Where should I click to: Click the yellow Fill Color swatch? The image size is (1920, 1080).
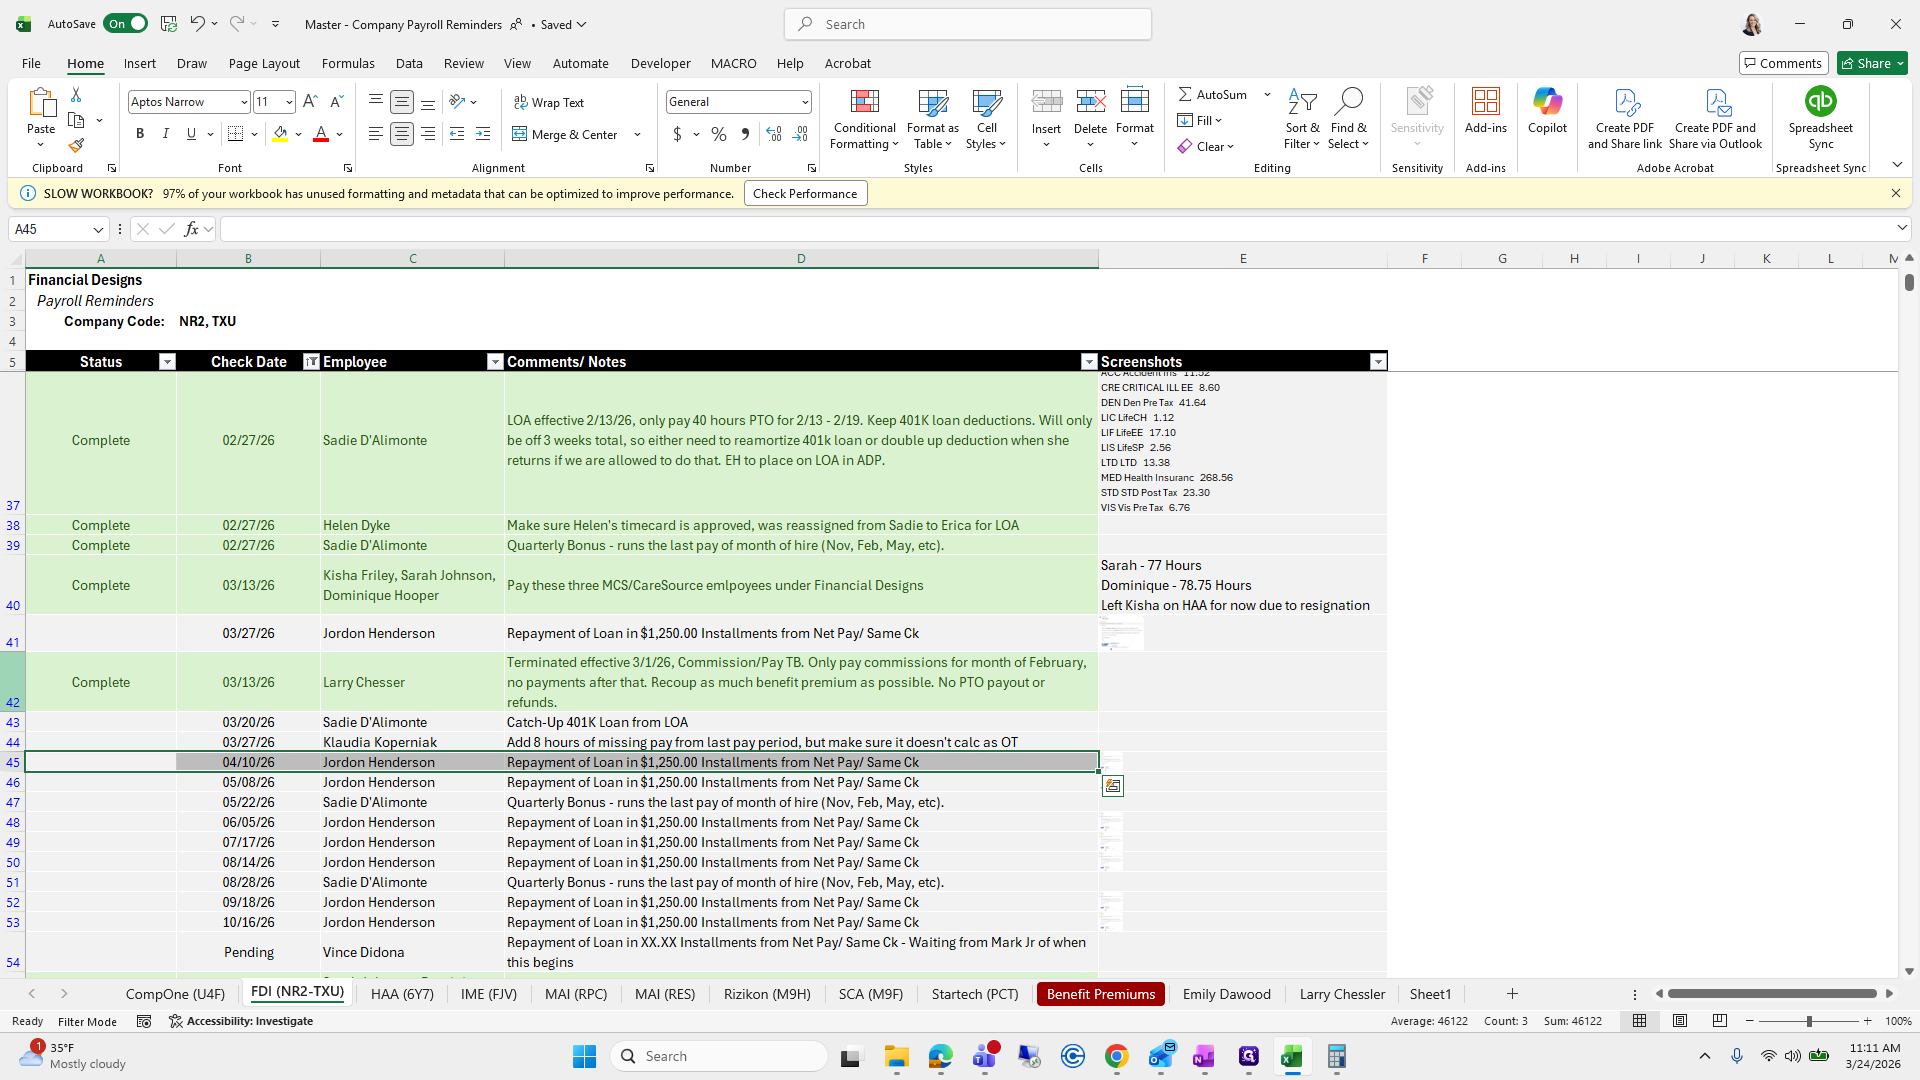280,134
